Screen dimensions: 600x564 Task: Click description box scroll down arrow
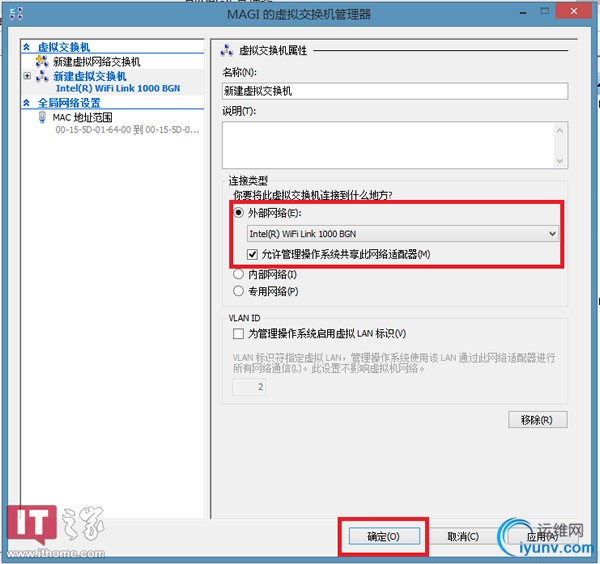coord(560,160)
